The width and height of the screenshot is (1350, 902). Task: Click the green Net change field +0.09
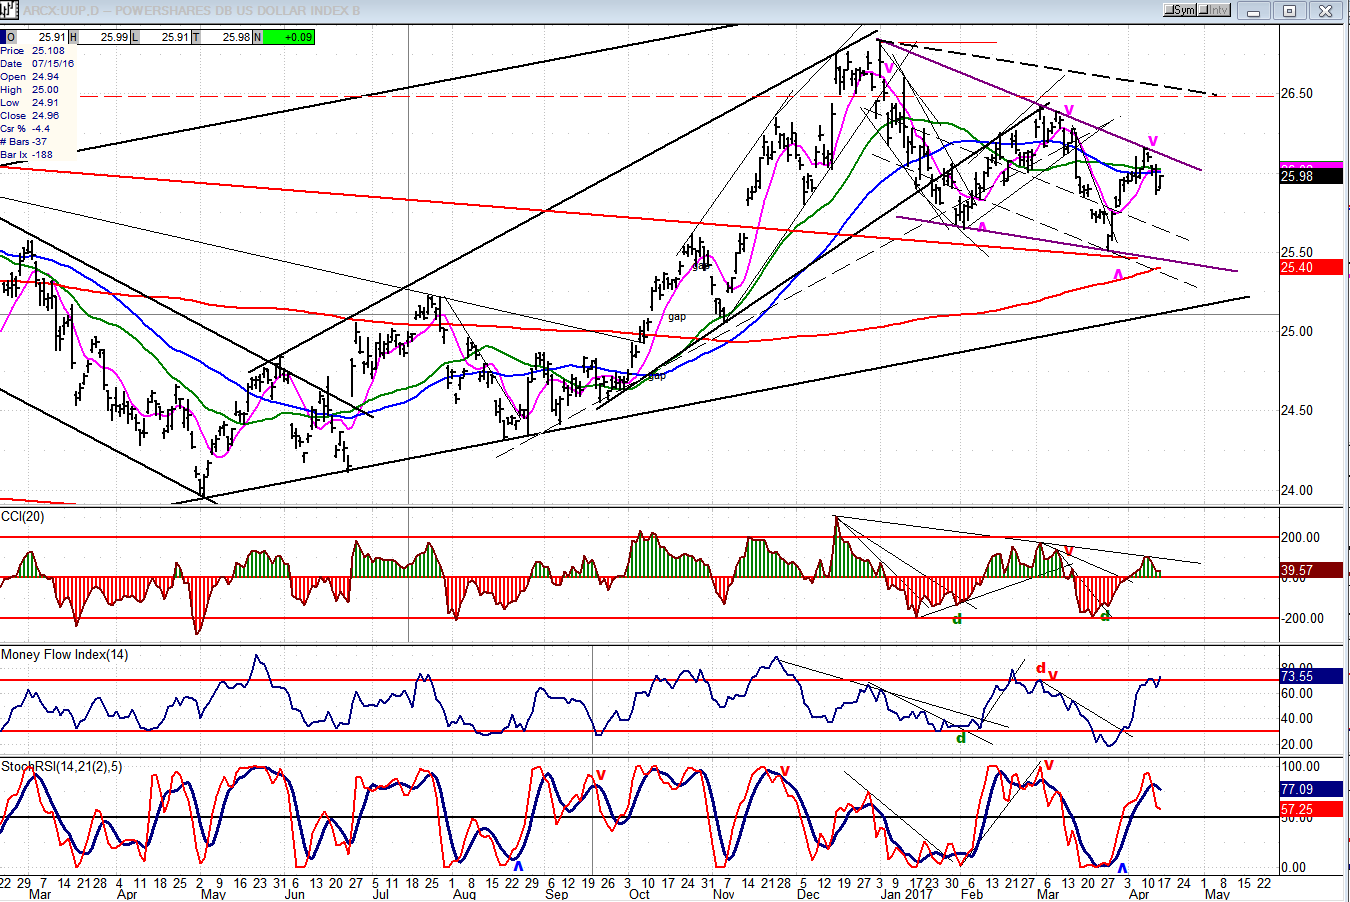(x=284, y=37)
